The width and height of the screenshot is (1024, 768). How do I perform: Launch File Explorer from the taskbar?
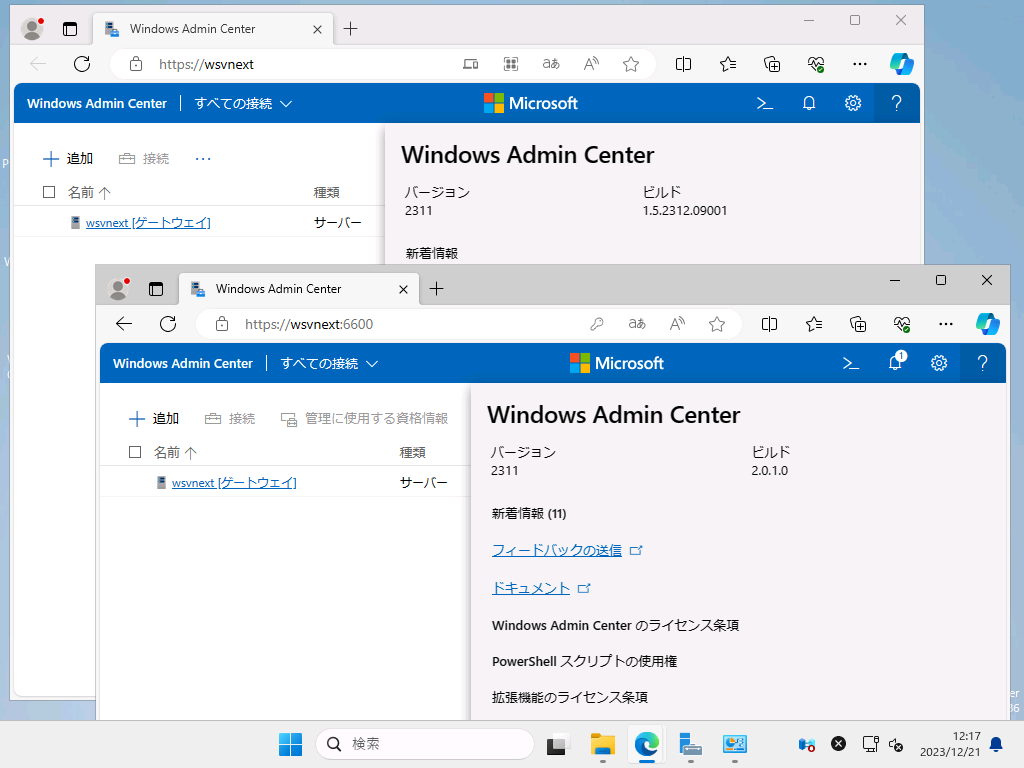click(601, 744)
